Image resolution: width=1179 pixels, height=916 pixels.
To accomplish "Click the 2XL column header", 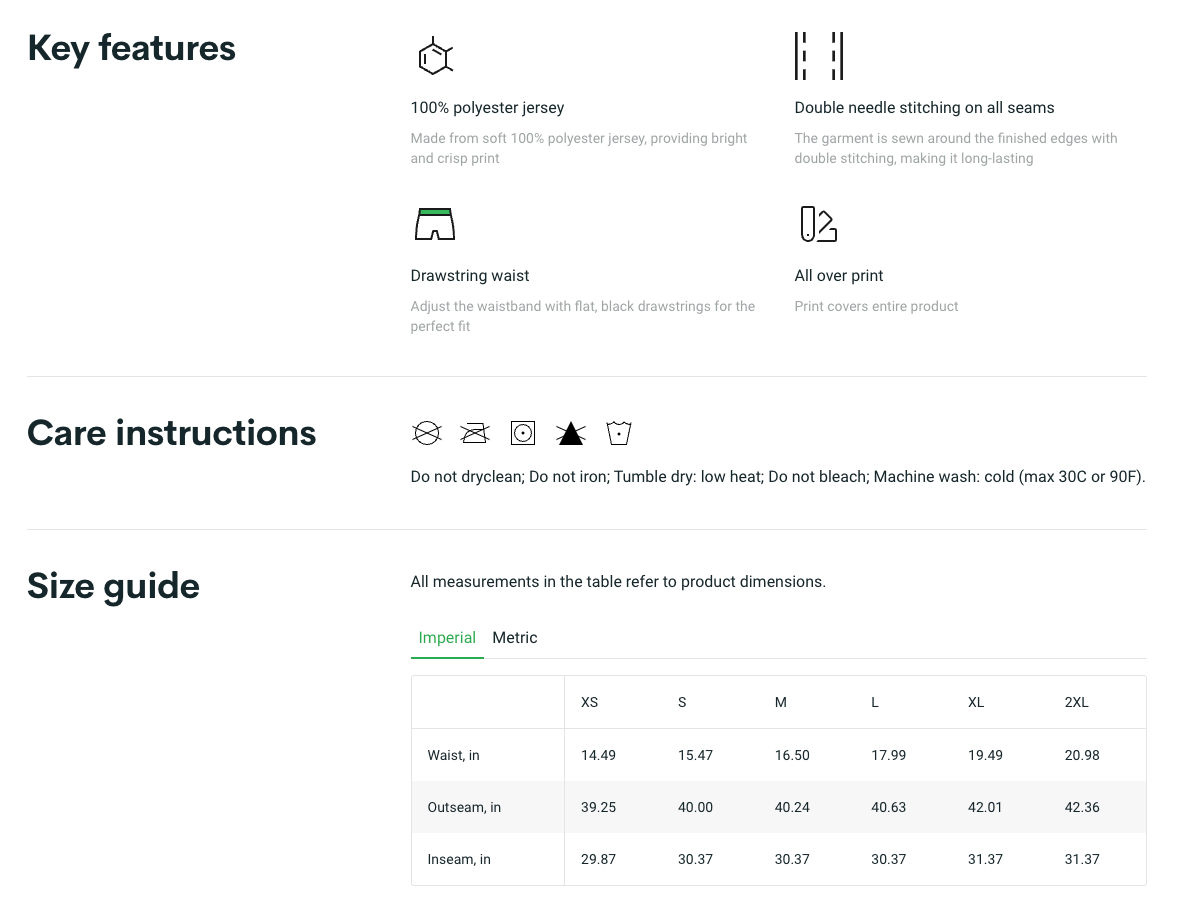I will click(1077, 703).
